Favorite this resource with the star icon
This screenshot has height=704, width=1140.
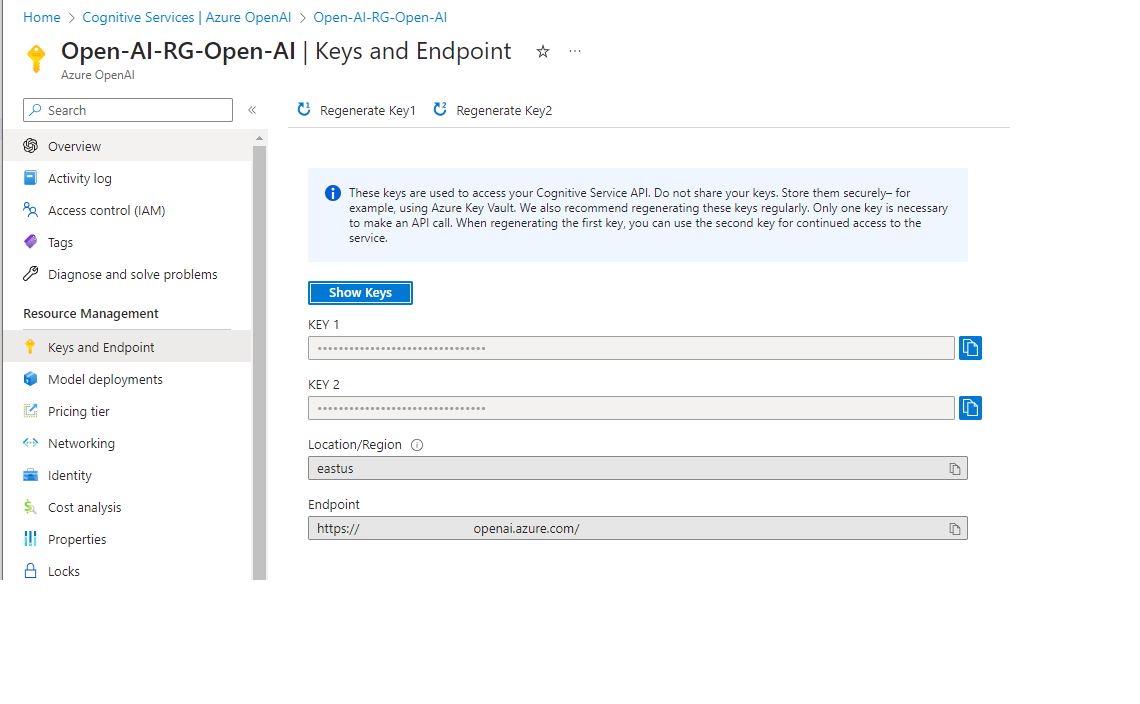click(542, 52)
